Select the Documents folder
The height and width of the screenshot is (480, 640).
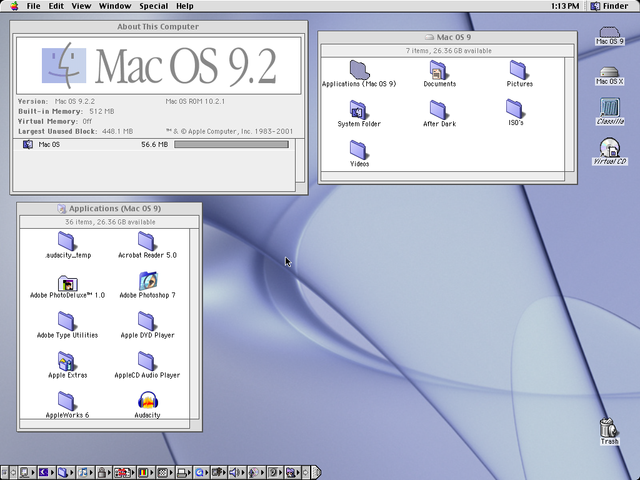click(439, 73)
